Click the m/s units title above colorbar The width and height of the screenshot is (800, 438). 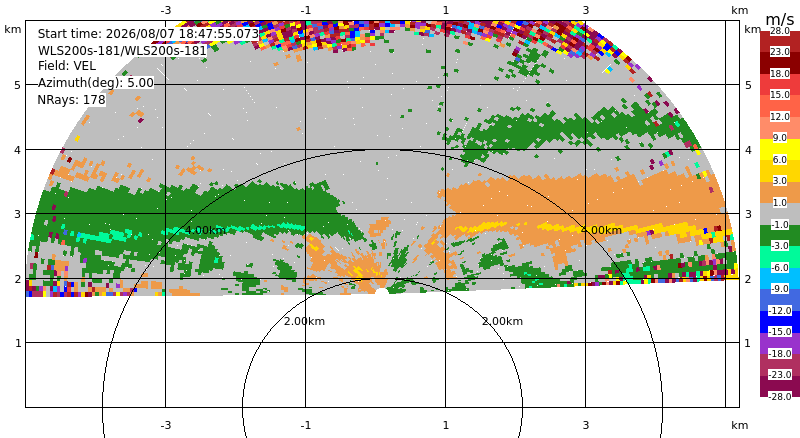780,19
